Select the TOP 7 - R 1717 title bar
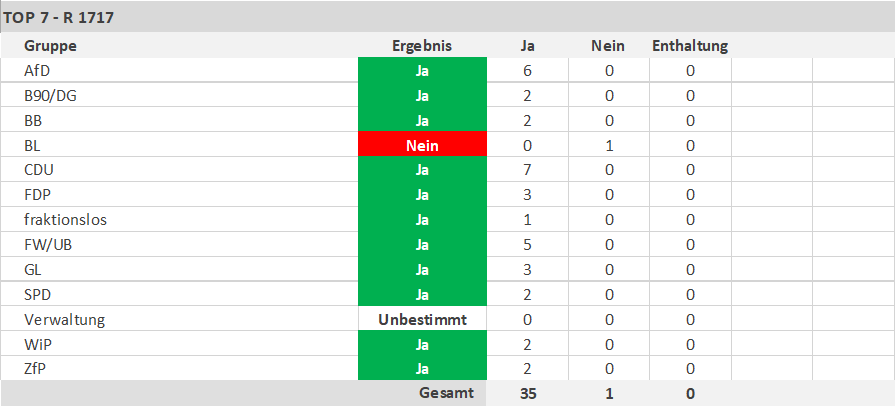Image resolution: width=896 pixels, height=407 pixels. point(448,18)
